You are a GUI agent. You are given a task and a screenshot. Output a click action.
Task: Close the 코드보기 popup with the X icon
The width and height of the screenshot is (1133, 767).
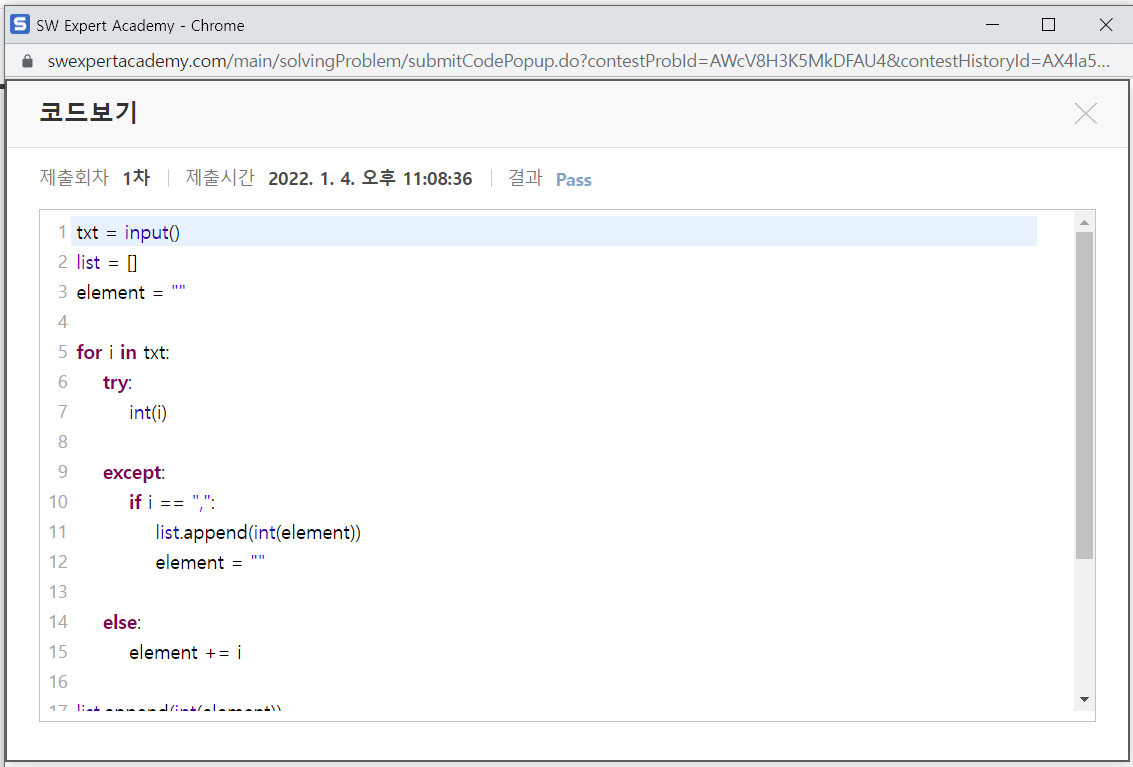(x=1085, y=113)
